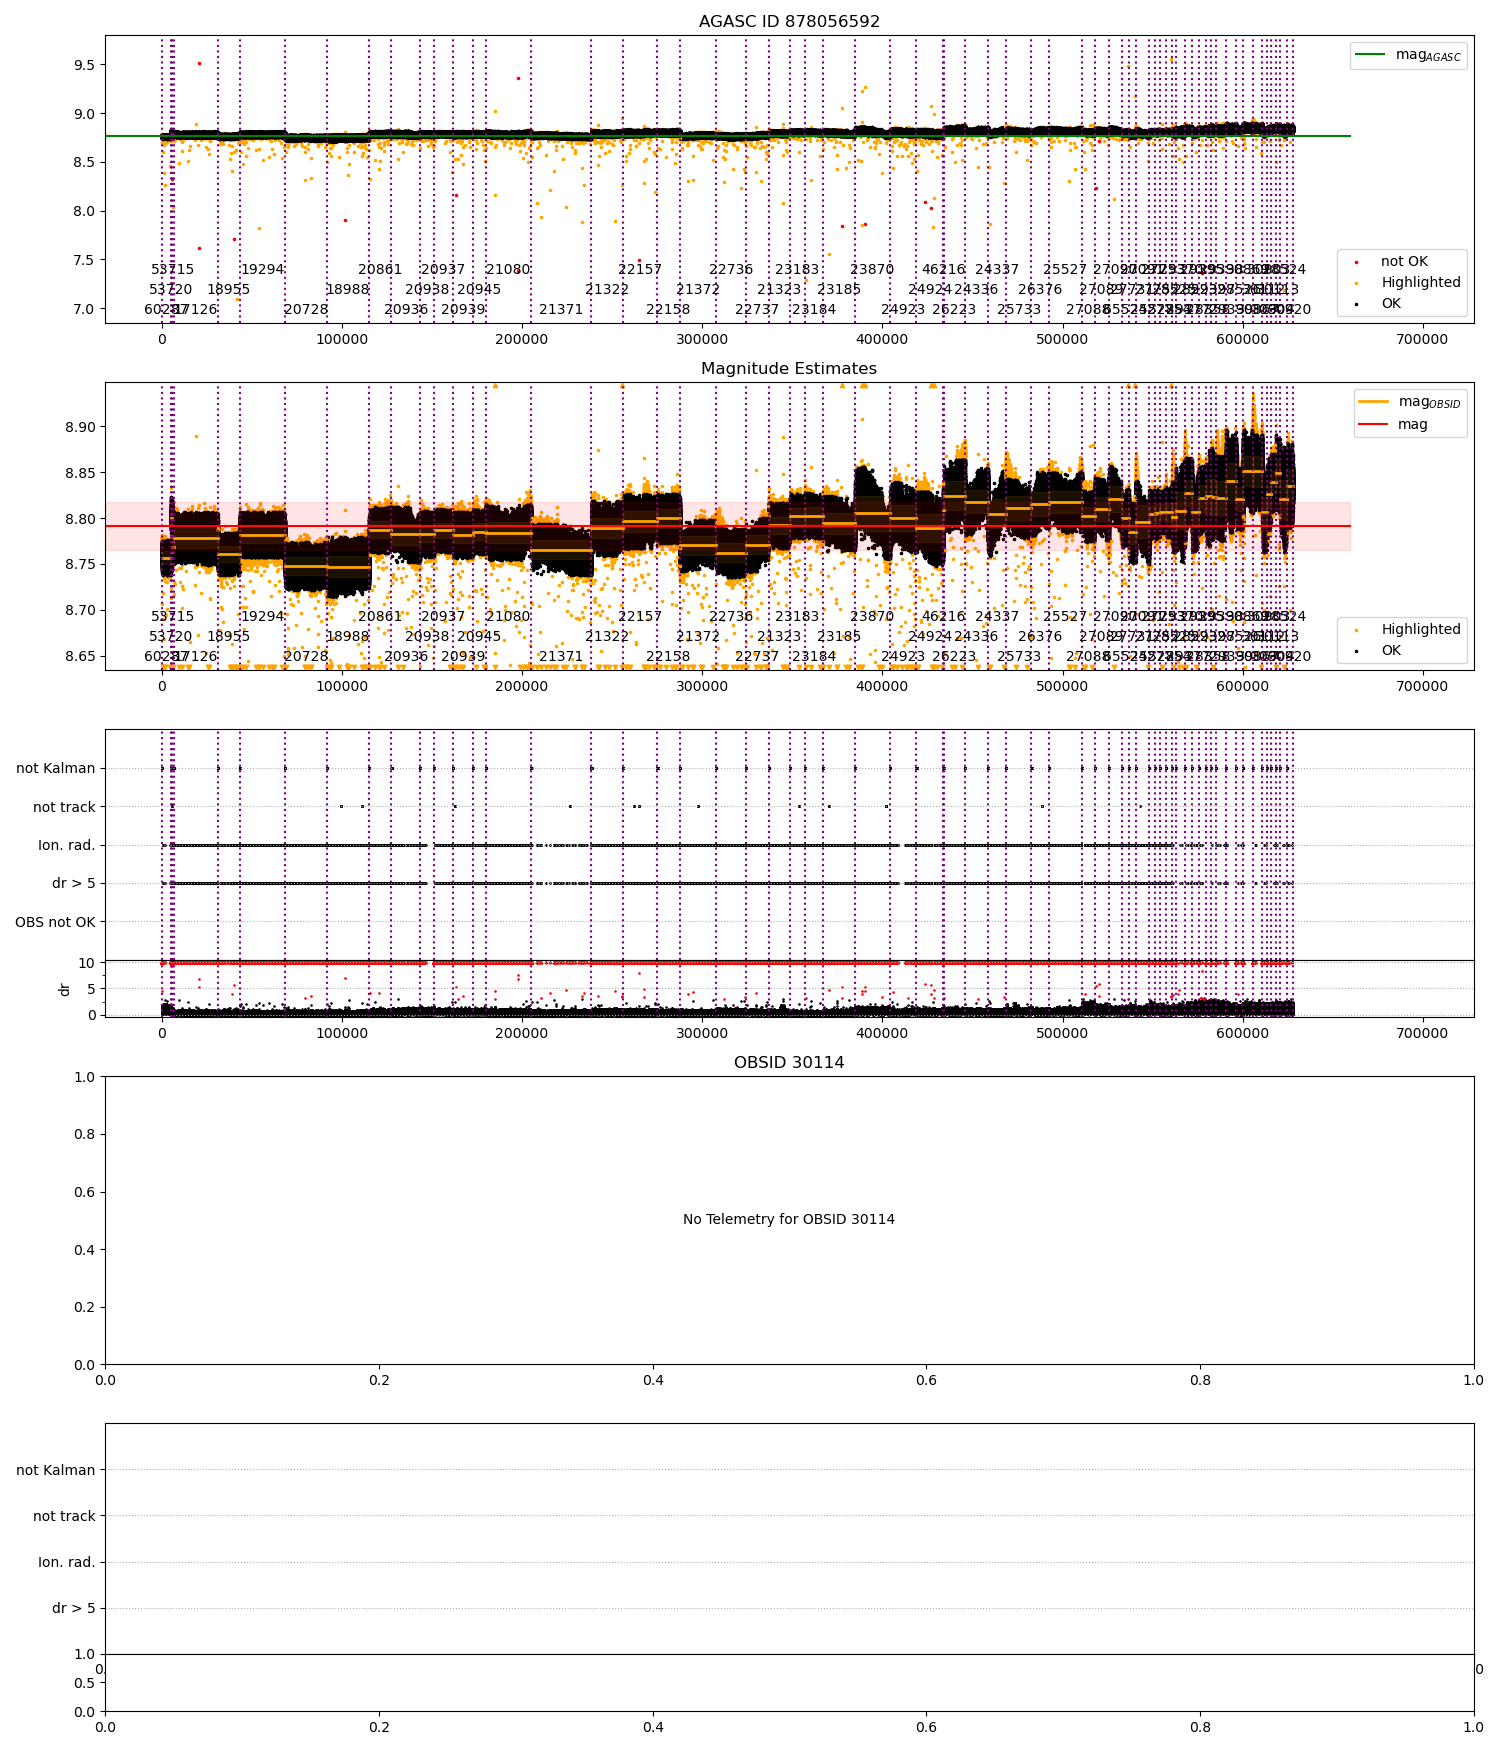Click the green mag AGASC legend entry
This screenshot has width=1500, height=1750.
click(x=1409, y=55)
